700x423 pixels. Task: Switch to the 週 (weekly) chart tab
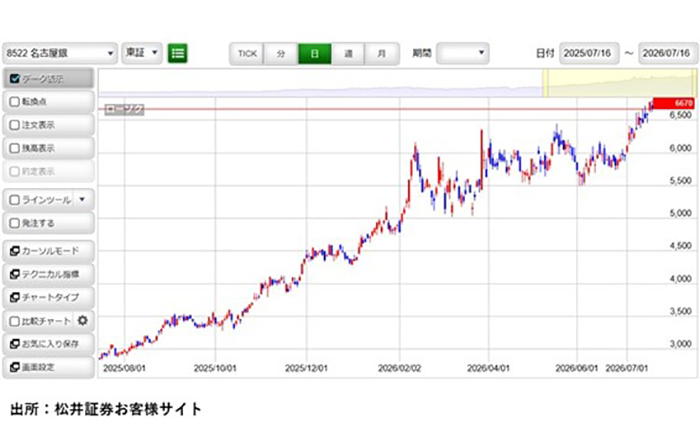pyautogui.click(x=348, y=54)
